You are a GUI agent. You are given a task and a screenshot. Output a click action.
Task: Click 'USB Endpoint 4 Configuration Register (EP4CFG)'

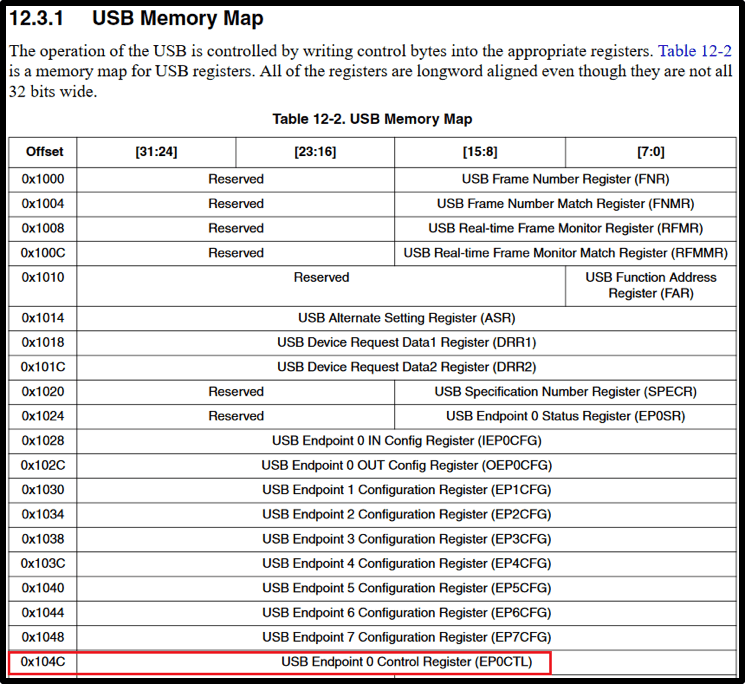point(407,563)
